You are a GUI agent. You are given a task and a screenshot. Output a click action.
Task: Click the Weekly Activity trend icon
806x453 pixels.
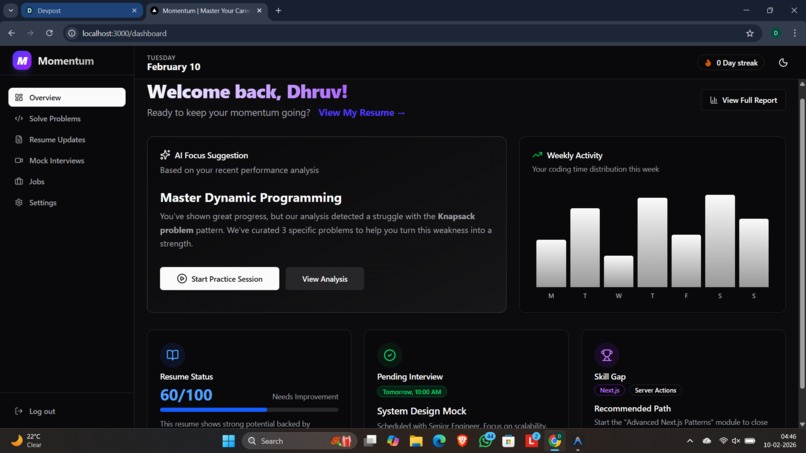point(537,155)
